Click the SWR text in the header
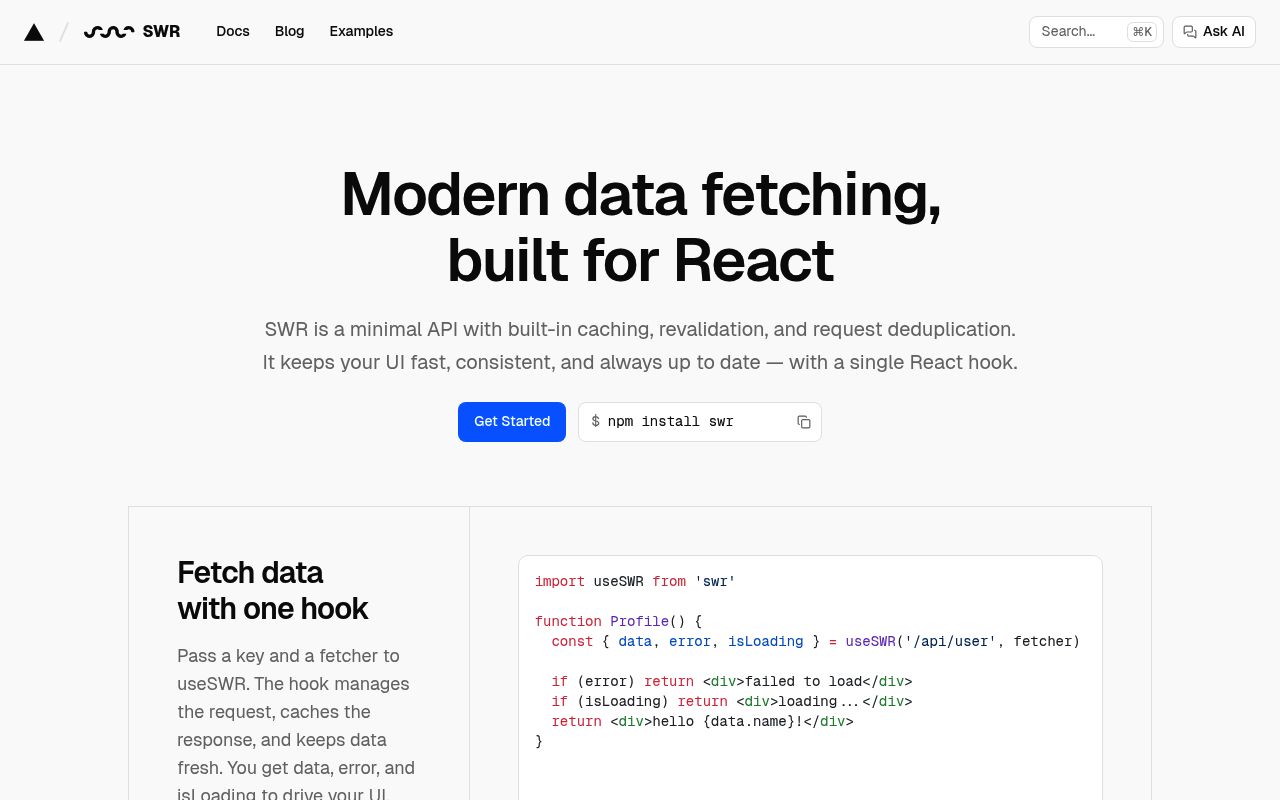 click(x=161, y=32)
